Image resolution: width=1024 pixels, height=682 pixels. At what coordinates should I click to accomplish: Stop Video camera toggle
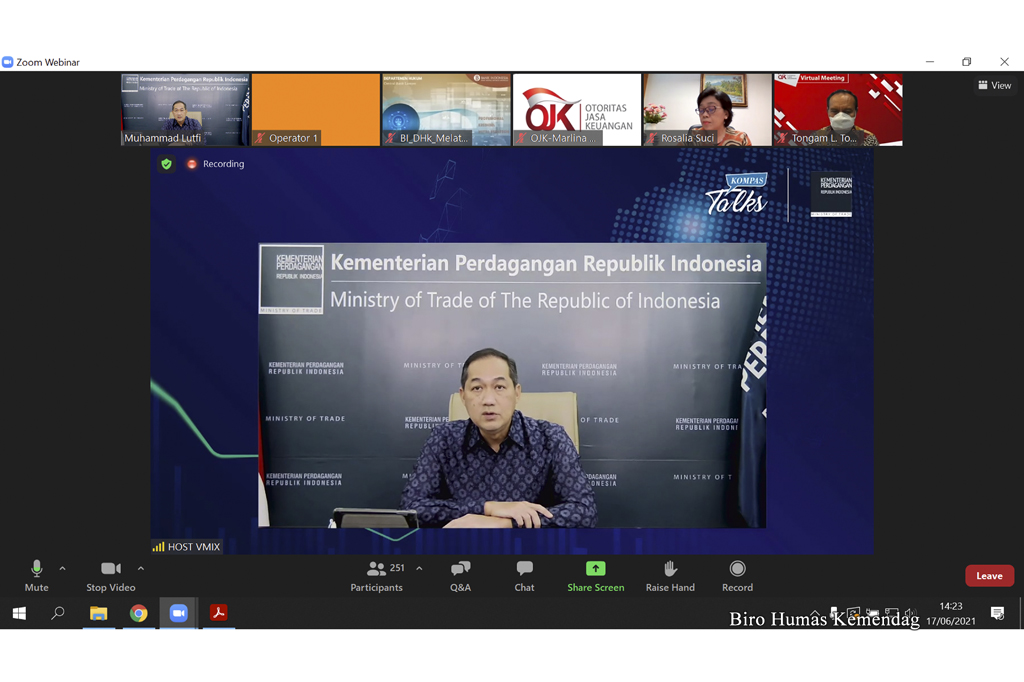[x=110, y=576]
